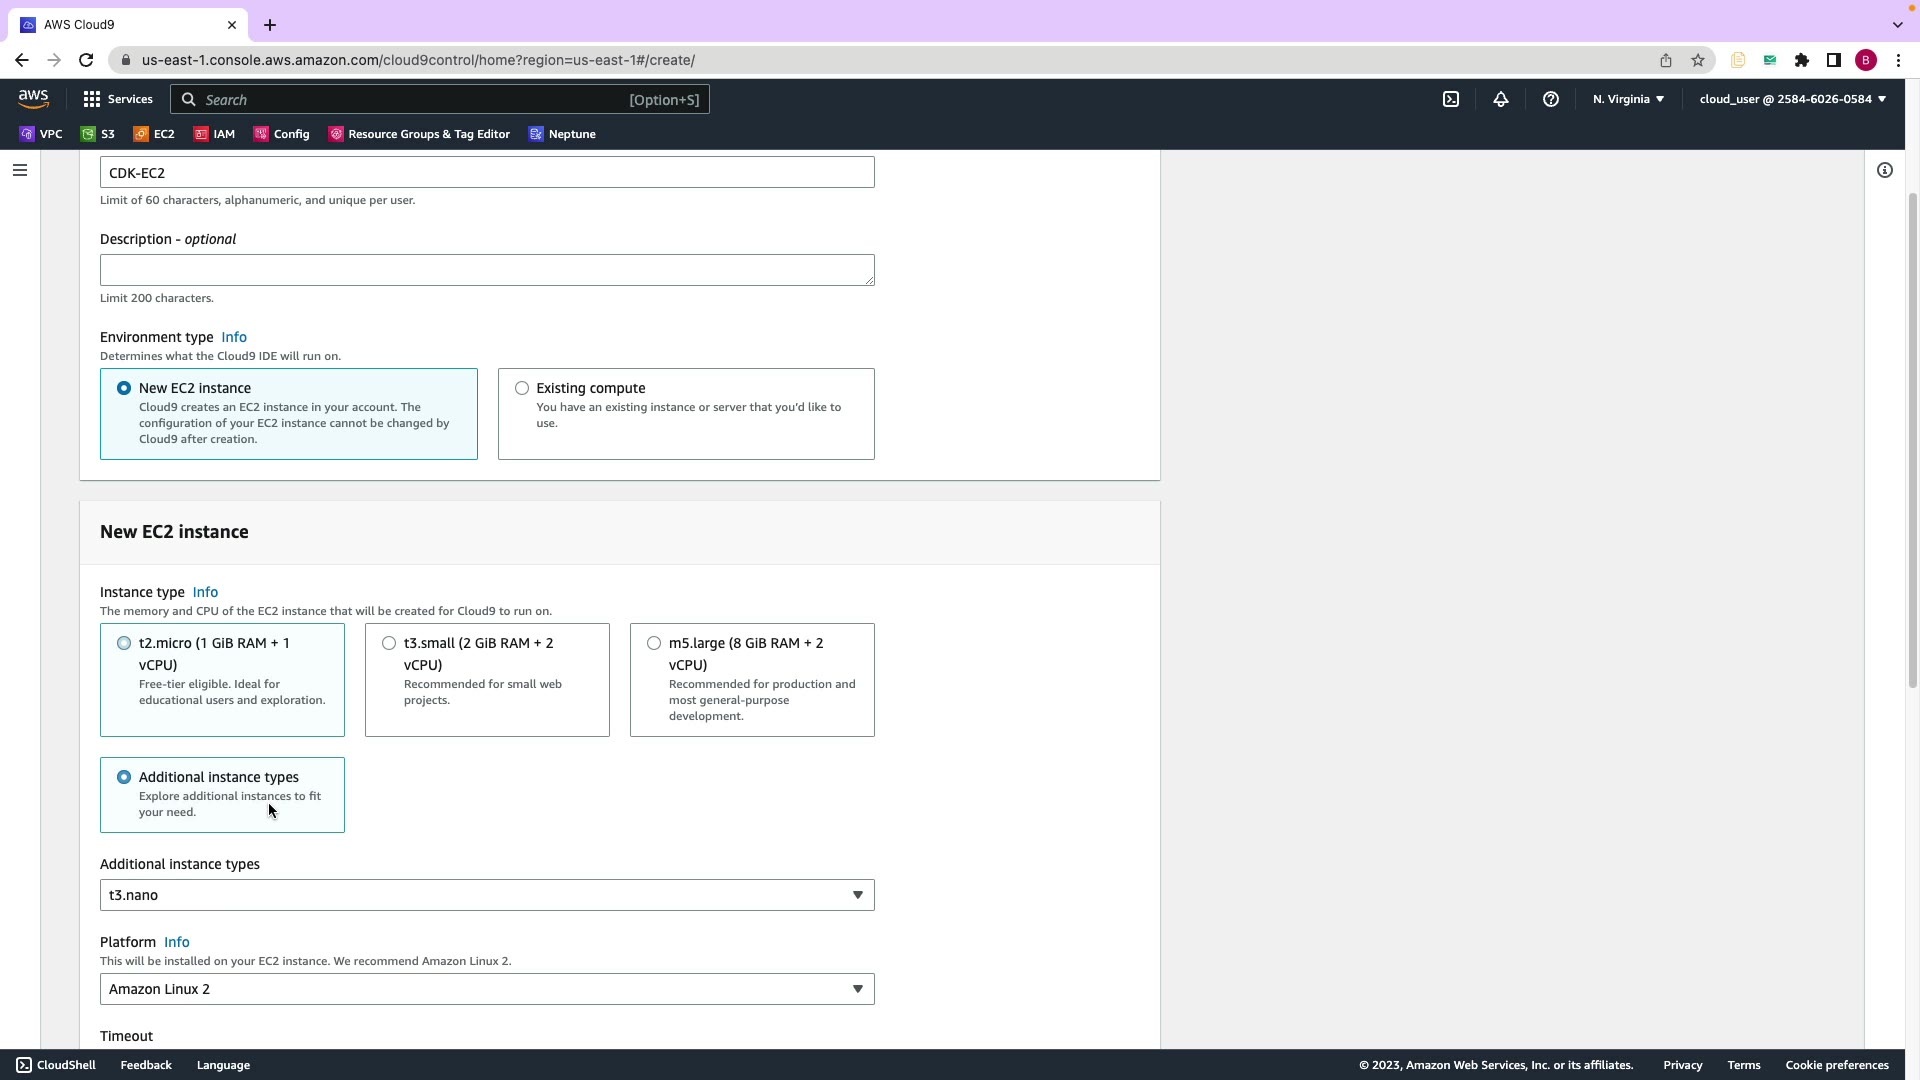Viewport: 1920px width, 1080px height.
Task: Open the notifications bell icon
Action: click(x=1501, y=99)
